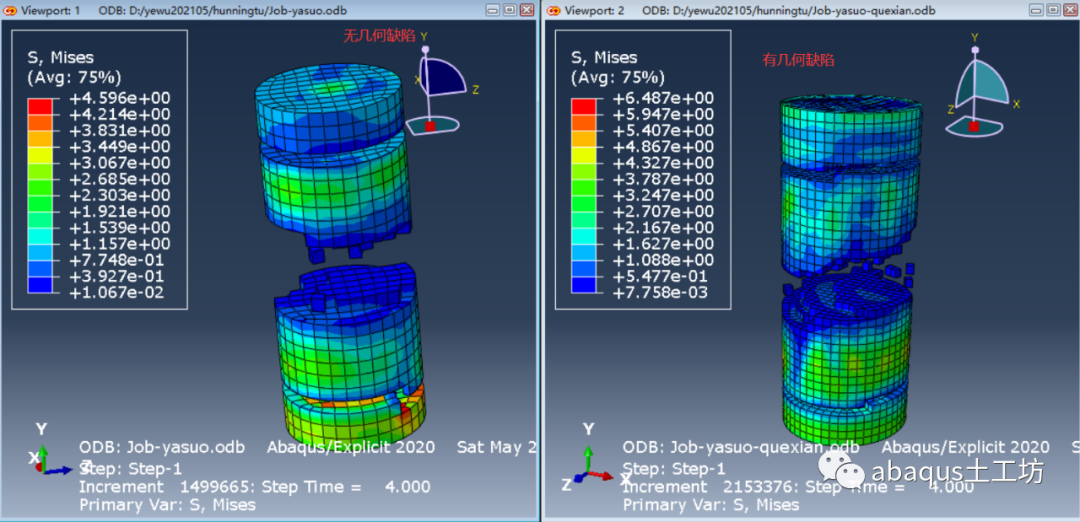Minimize Viewport 1
Viewport: 1080px width, 522px height.
[x=493, y=10]
